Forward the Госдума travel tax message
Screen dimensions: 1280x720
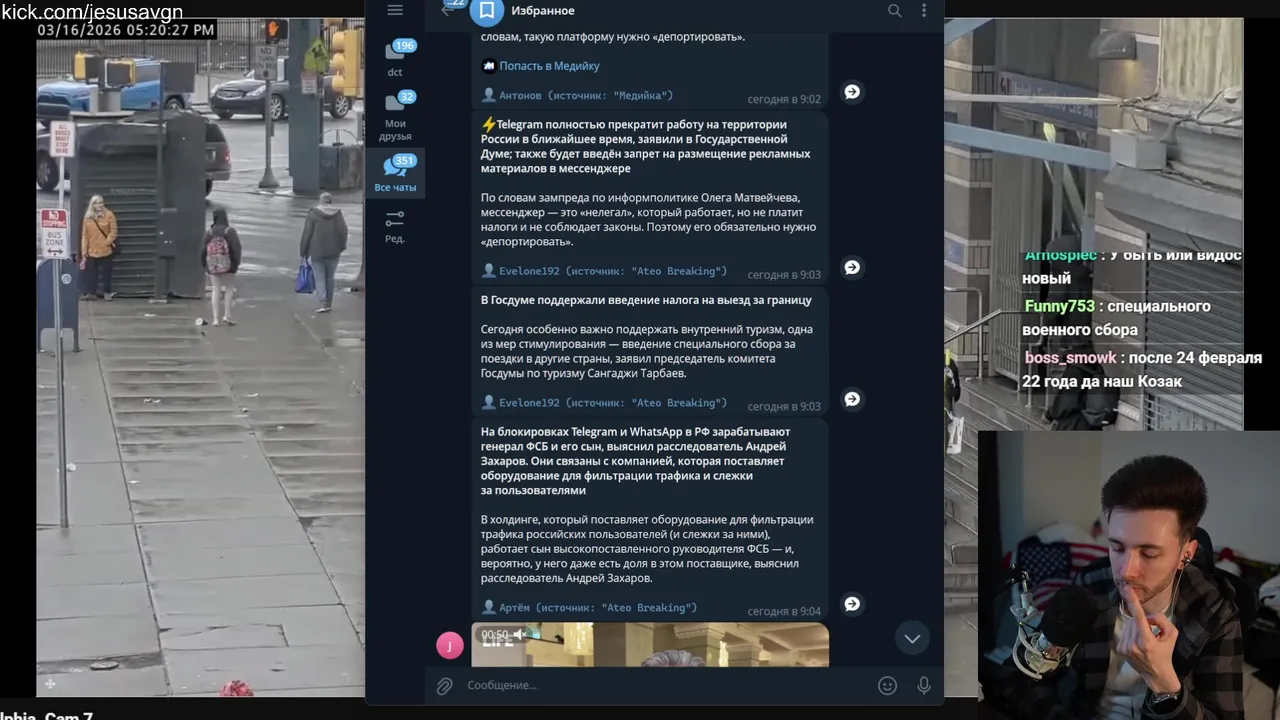(852, 399)
